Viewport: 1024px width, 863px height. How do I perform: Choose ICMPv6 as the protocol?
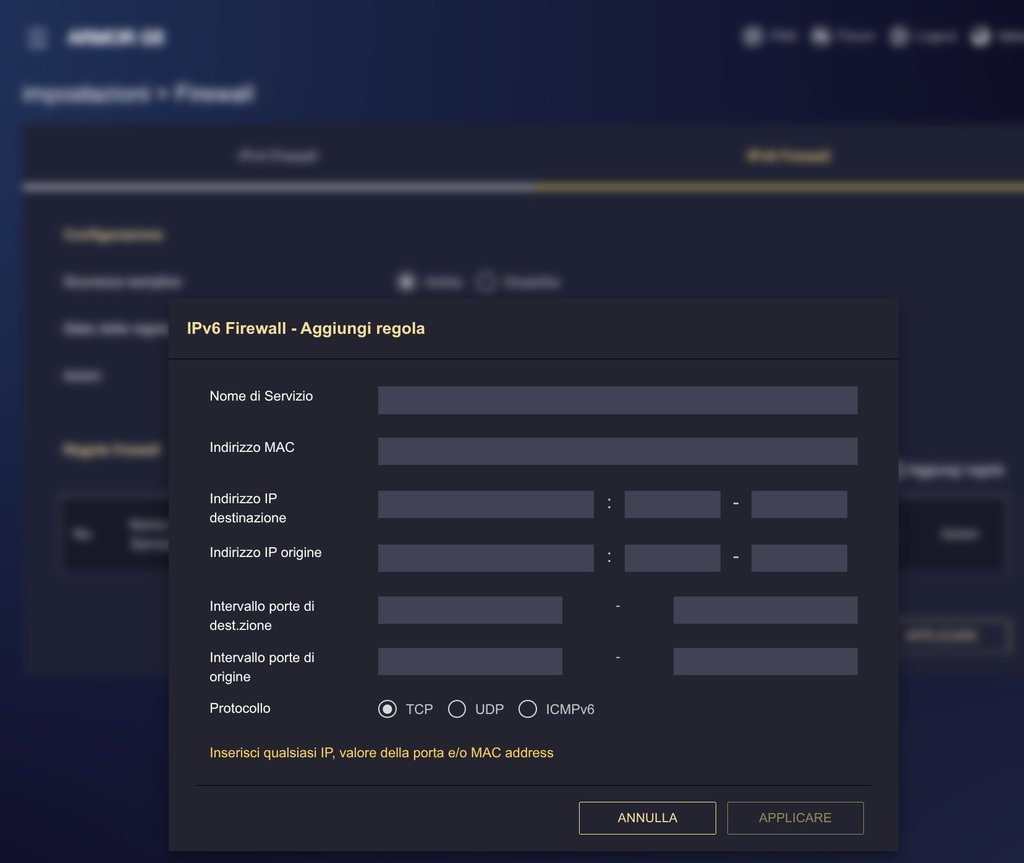click(x=528, y=709)
